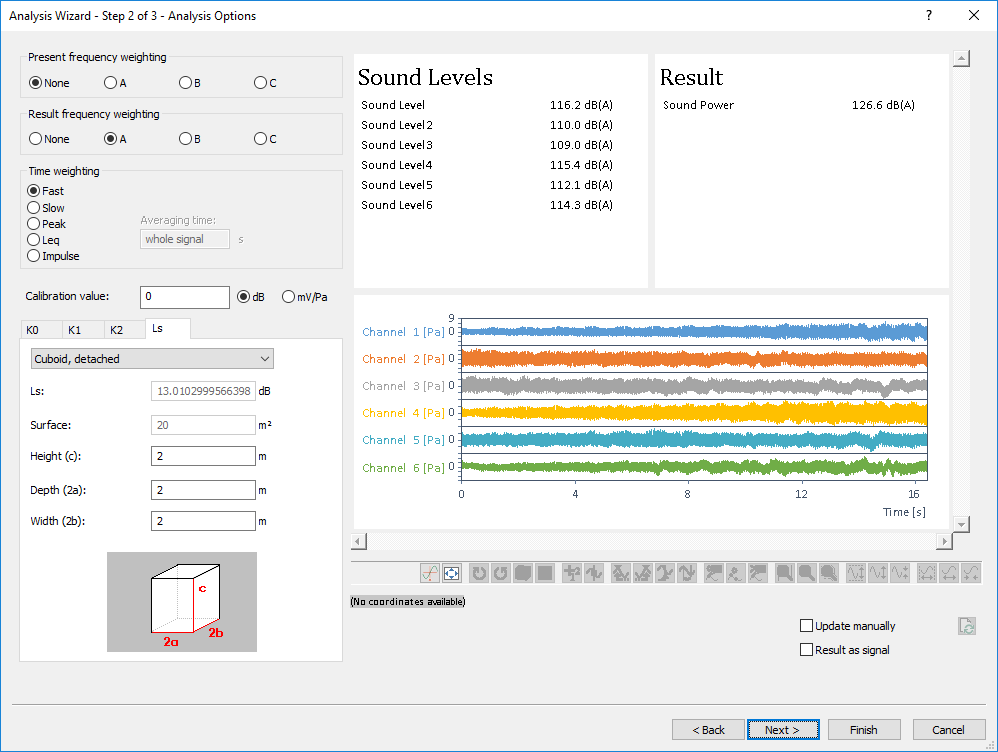Switch to the K0 tab
This screenshot has width=998, height=752.
(x=41, y=330)
